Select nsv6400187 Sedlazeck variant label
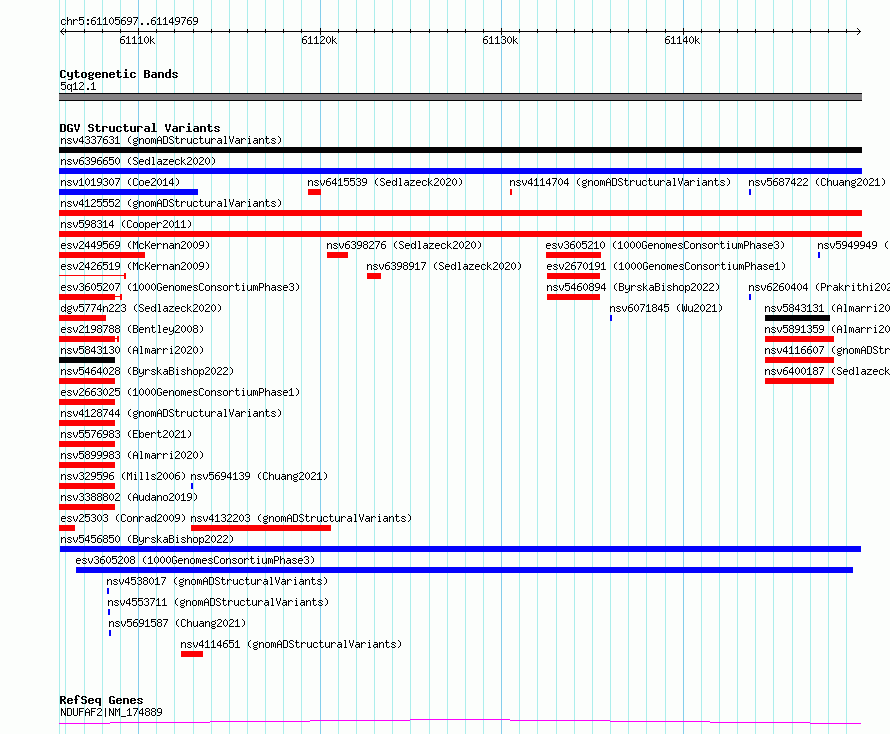The image size is (890, 734). [826, 371]
